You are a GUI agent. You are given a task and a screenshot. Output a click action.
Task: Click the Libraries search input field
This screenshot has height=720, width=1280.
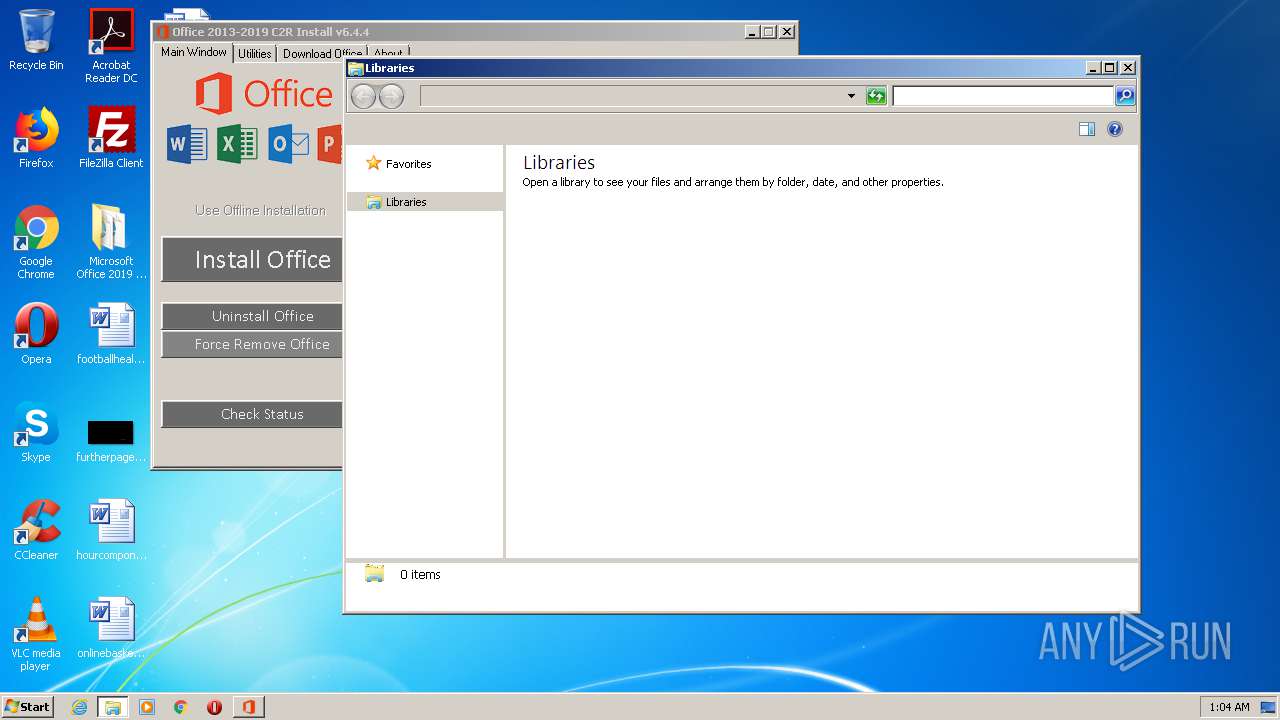tap(1003, 96)
